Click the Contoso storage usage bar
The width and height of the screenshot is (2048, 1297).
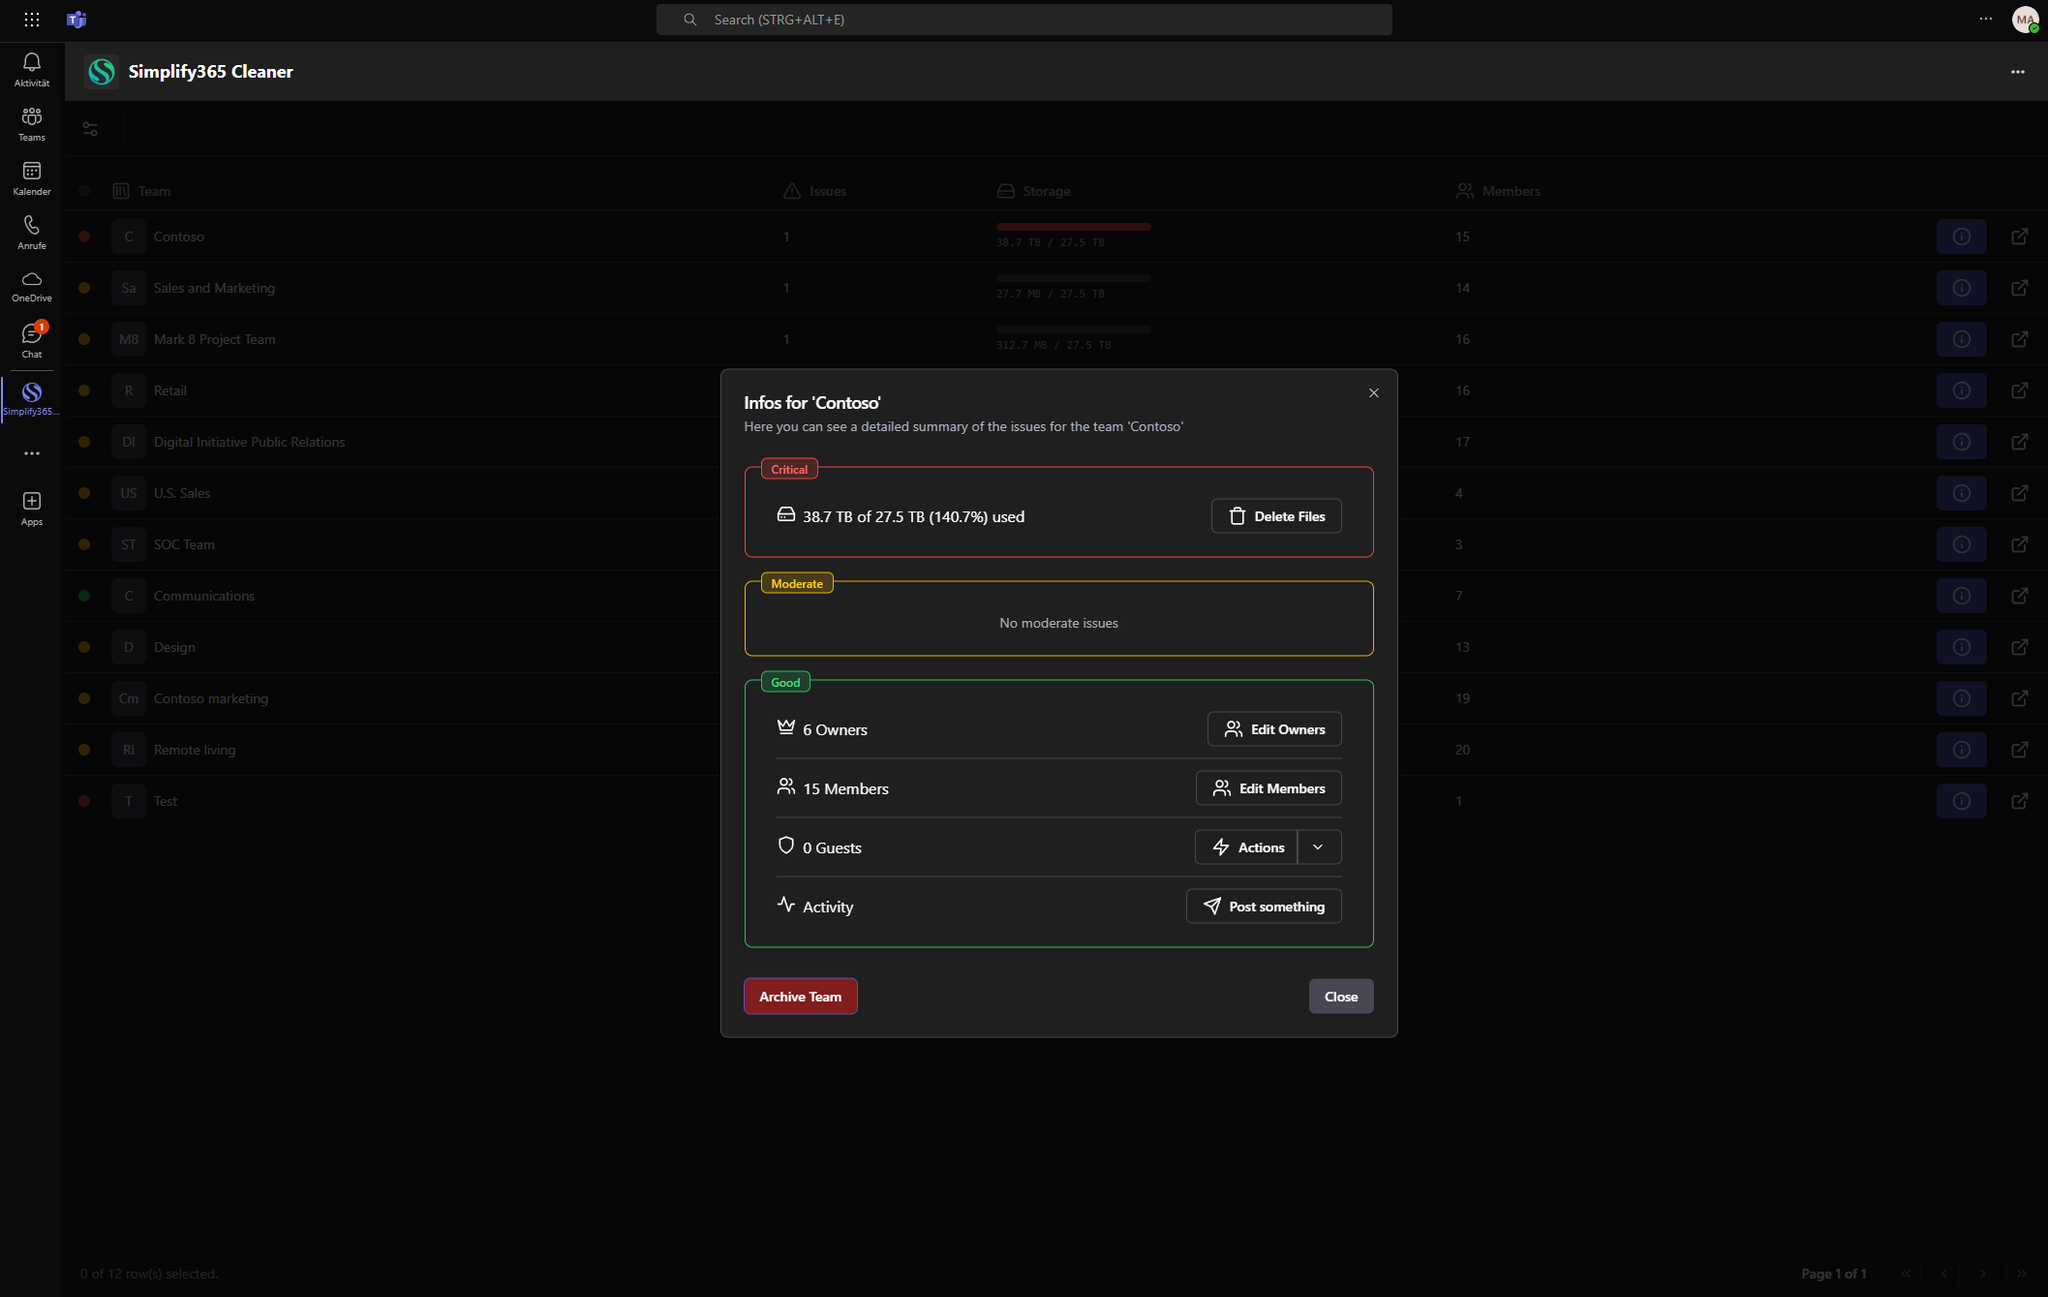tap(1073, 227)
